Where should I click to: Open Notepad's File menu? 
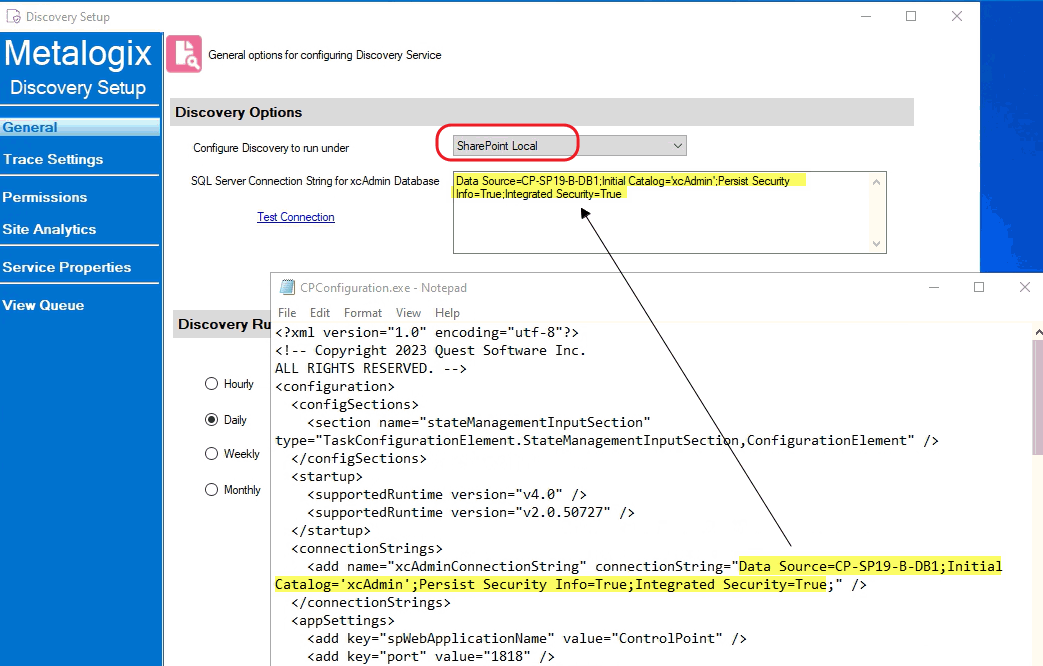pyautogui.click(x=287, y=312)
